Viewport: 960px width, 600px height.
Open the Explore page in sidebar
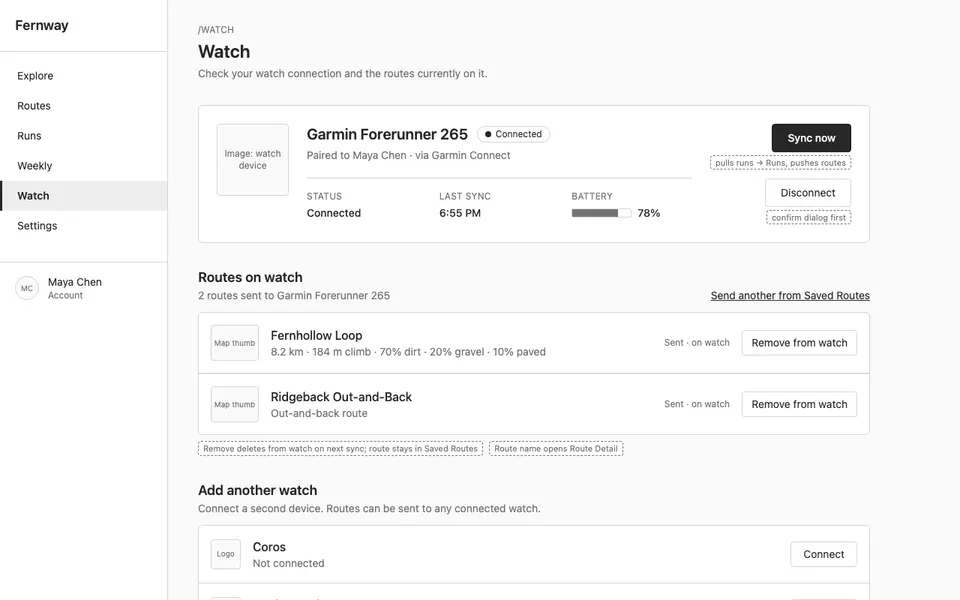click(83, 76)
